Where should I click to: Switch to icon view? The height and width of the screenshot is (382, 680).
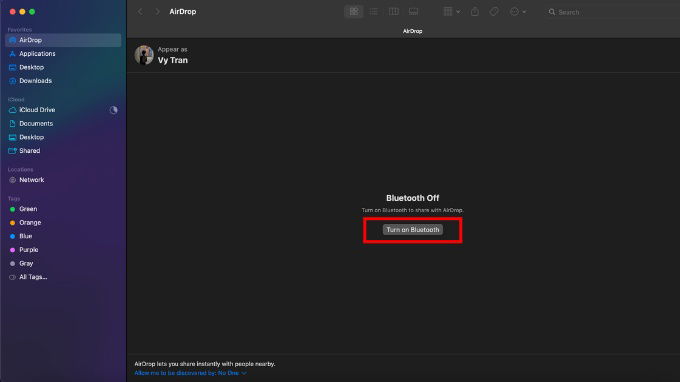[x=354, y=12]
